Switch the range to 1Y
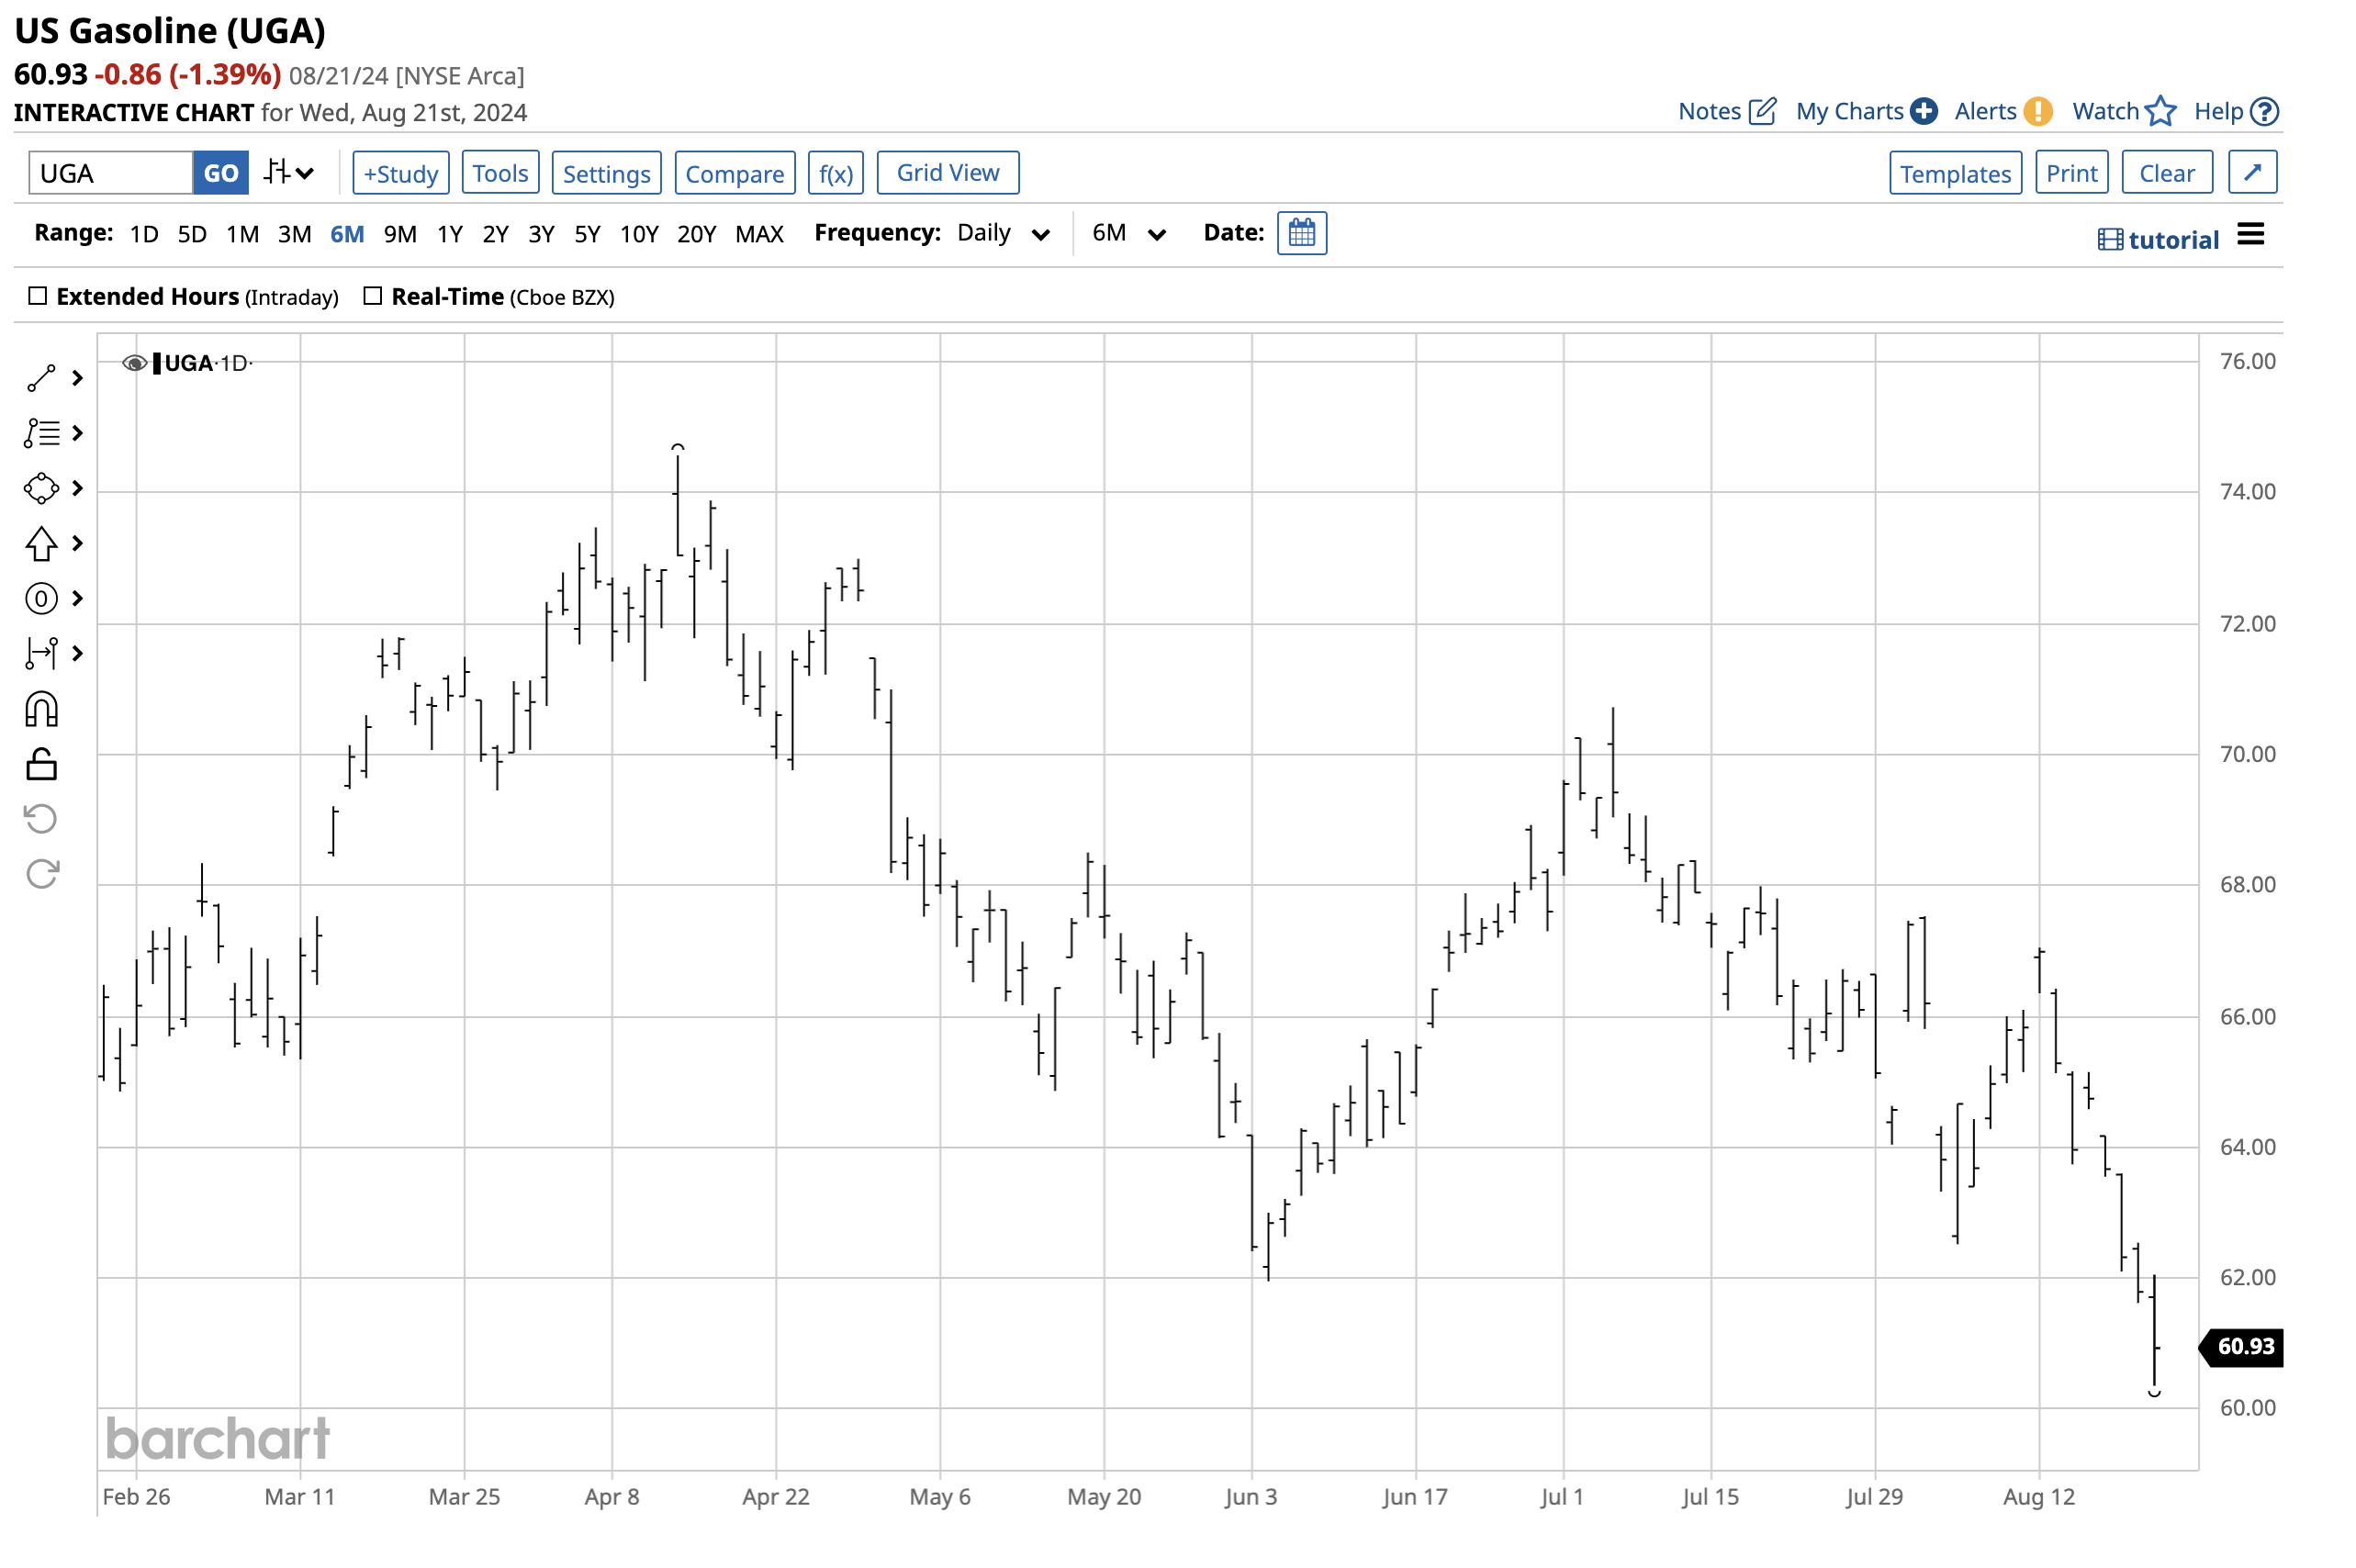 pyautogui.click(x=449, y=233)
